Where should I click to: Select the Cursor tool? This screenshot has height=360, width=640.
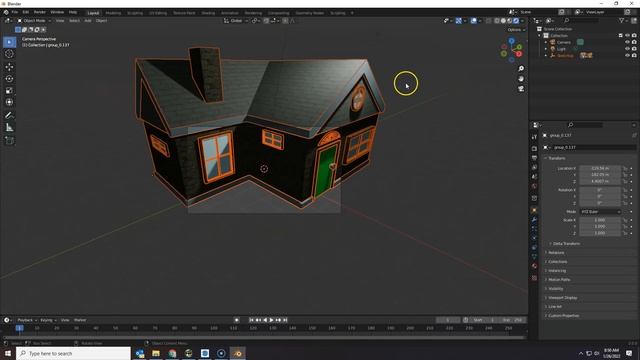coord(9,54)
